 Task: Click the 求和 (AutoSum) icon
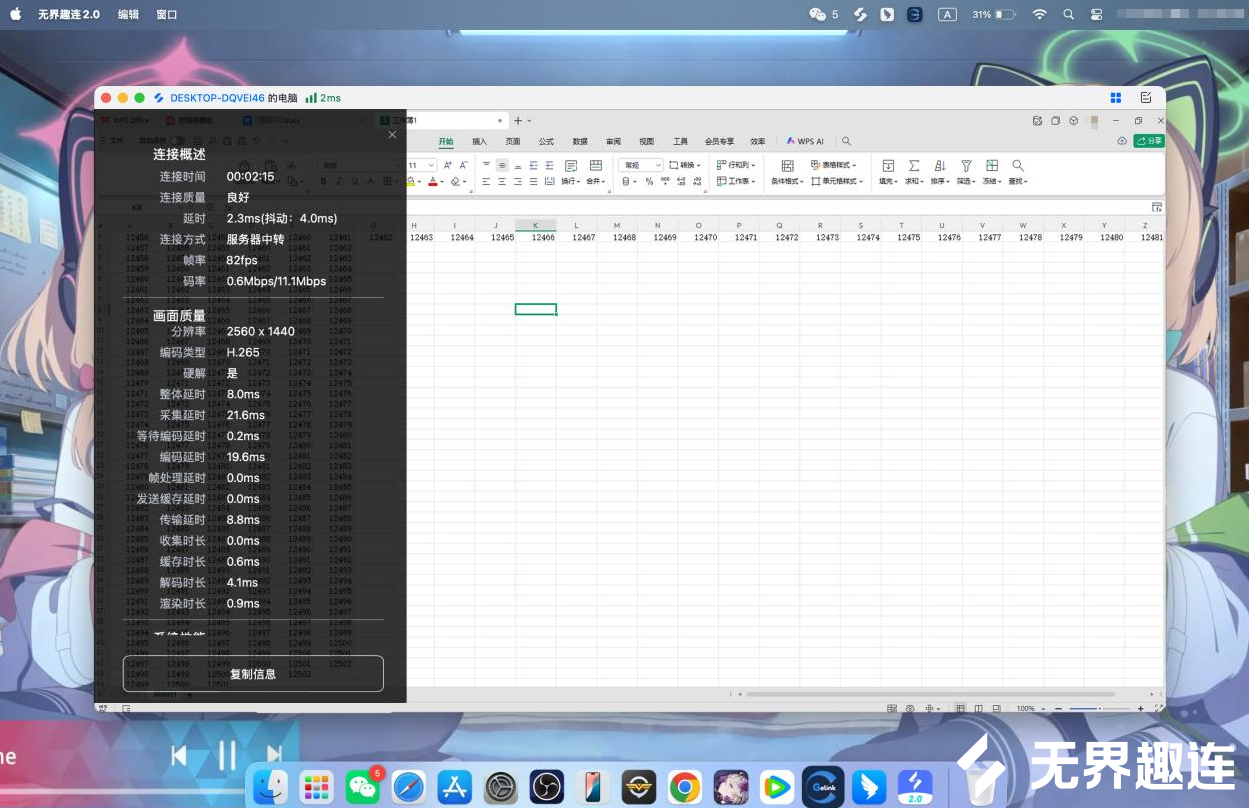click(x=913, y=166)
